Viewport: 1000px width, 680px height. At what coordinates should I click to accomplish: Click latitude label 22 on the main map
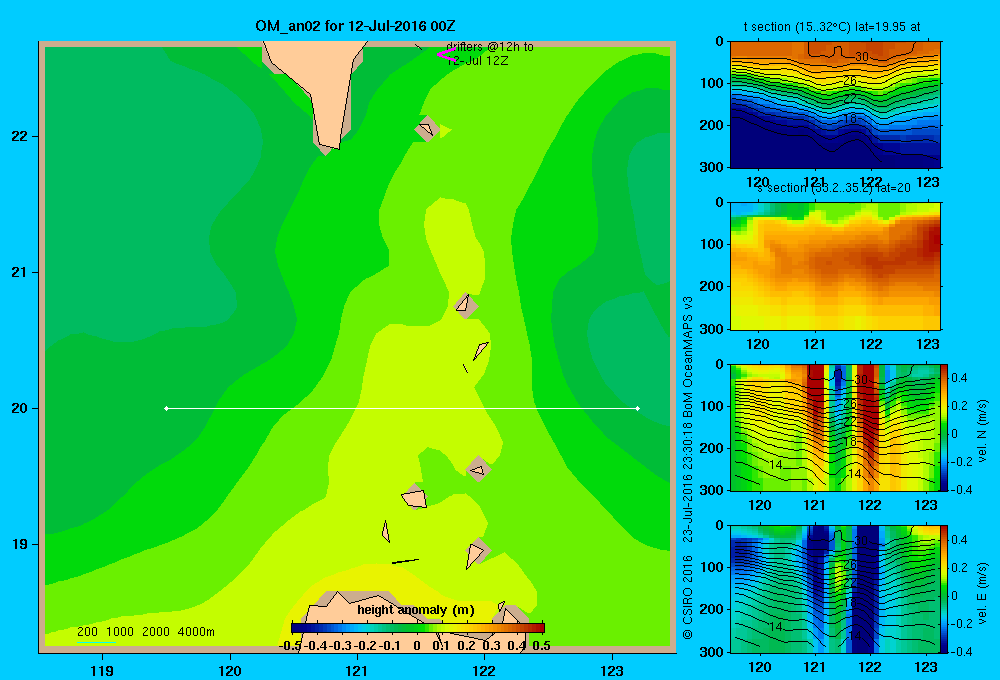point(19,137)
